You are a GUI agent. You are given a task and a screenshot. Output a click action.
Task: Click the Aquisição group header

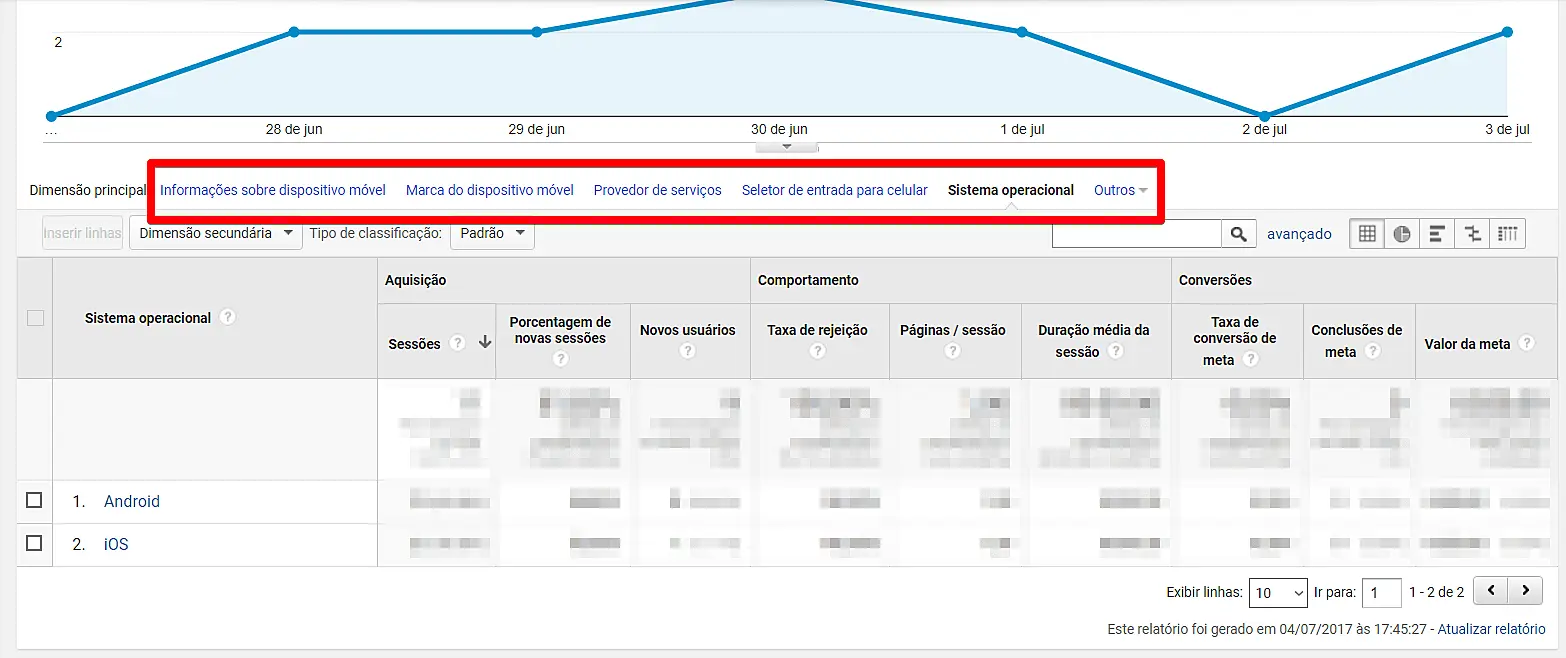coord(415,280)
